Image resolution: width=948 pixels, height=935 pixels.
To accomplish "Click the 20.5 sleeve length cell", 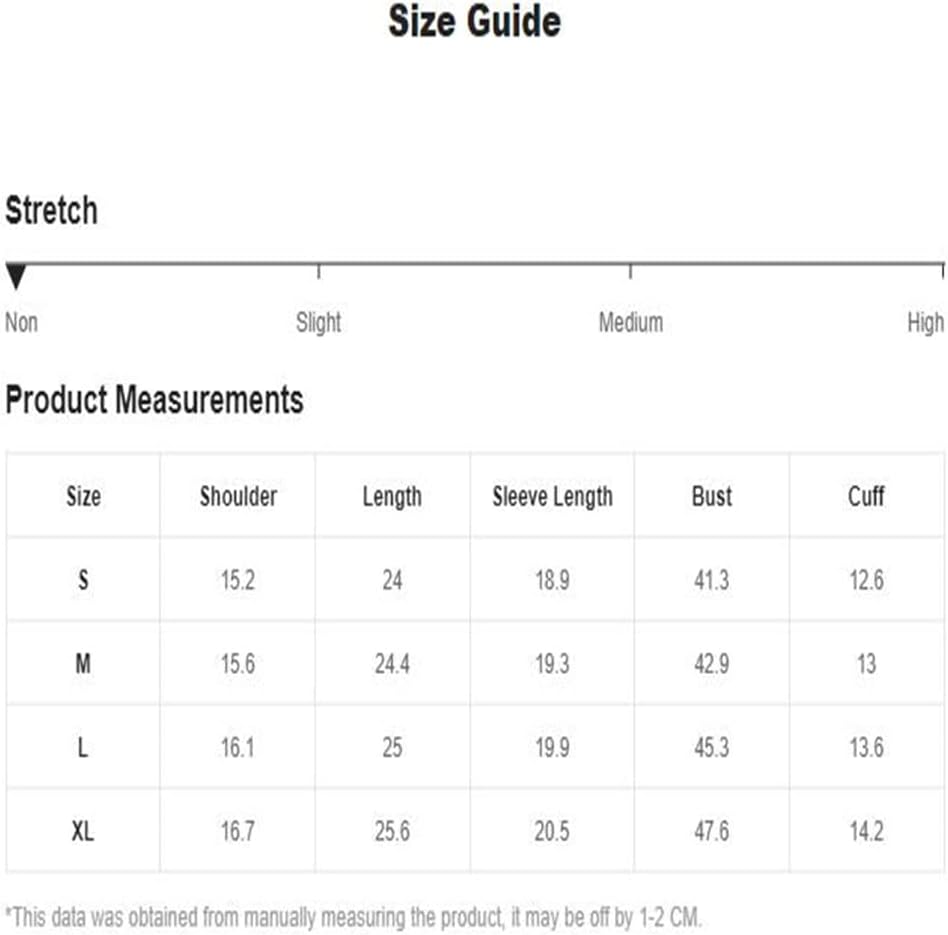I will click(552, 831).
